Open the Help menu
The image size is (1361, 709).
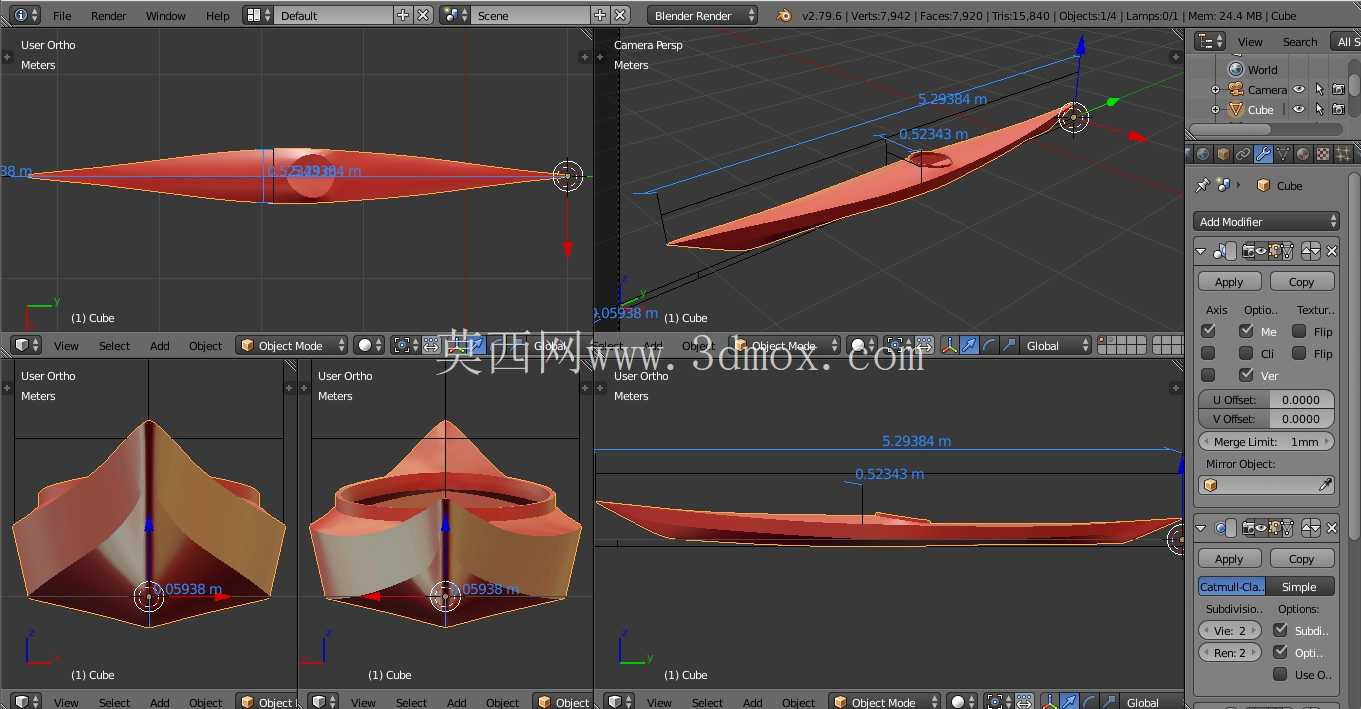tap(218, 16)
